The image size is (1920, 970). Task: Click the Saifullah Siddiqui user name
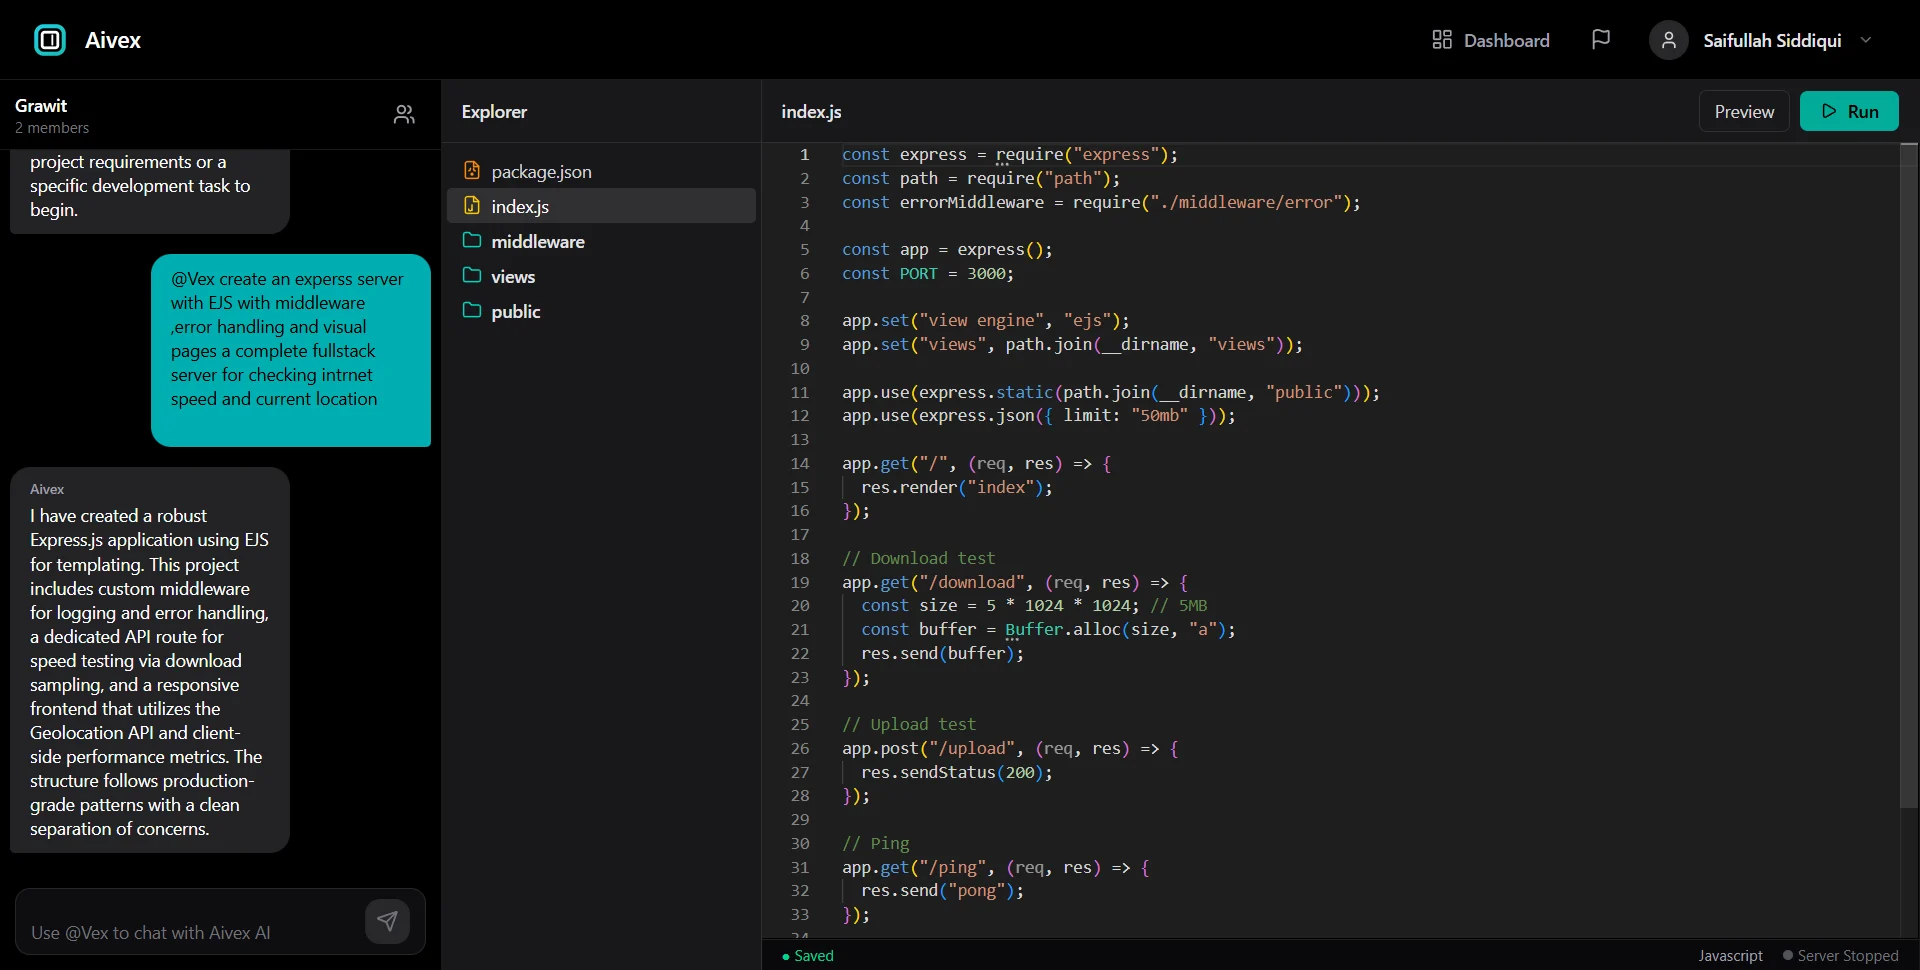pyautogui.click(x=1772, y=40)
